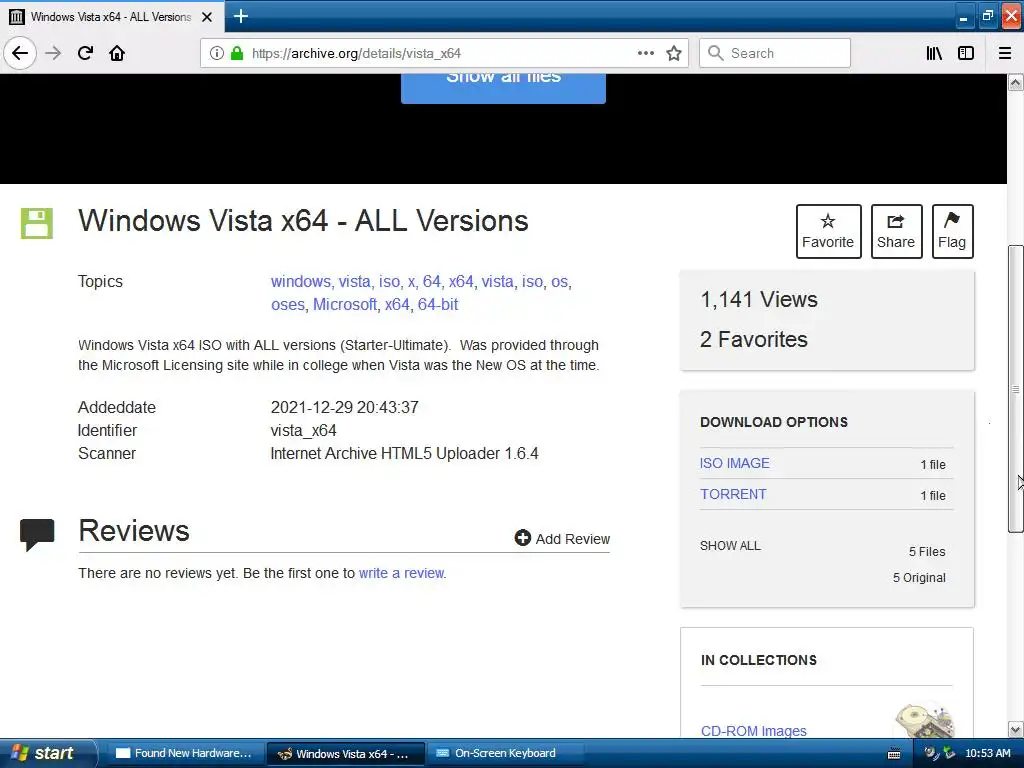Restore down the browser window
Screen dimensions: 1024x768
coord(987,16)
